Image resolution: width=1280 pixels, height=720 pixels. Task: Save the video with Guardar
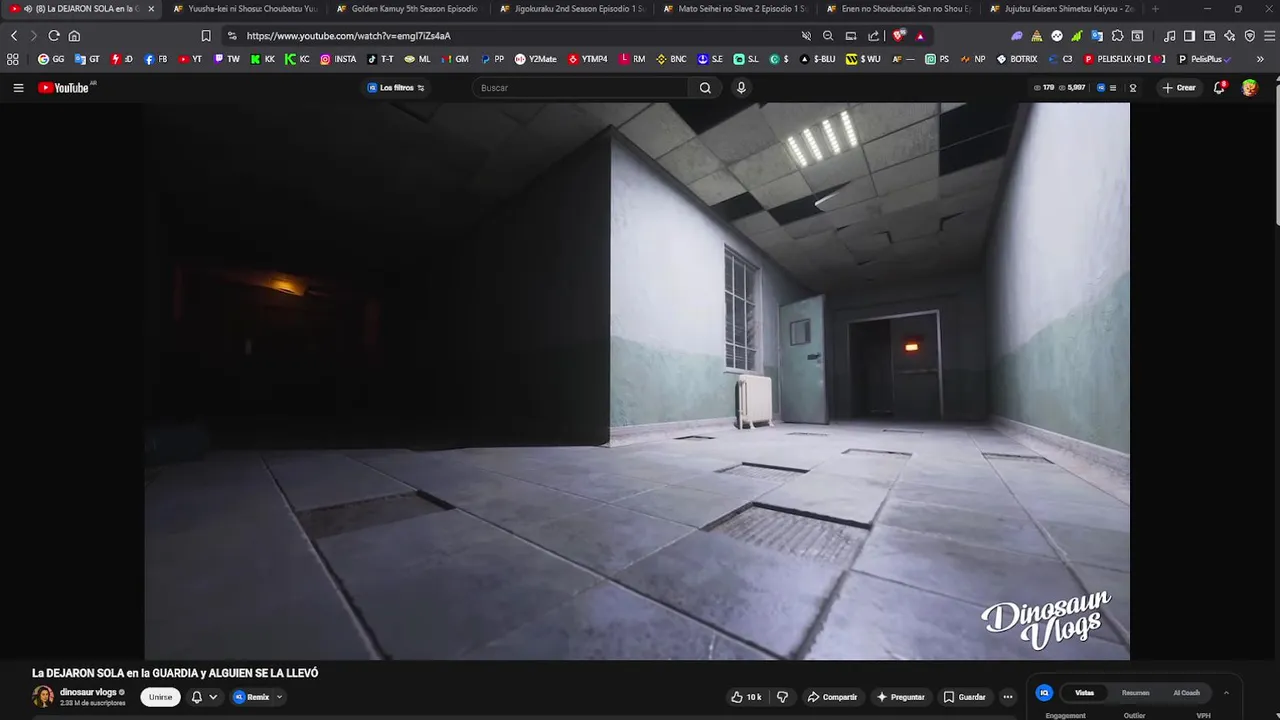[964, 697]
